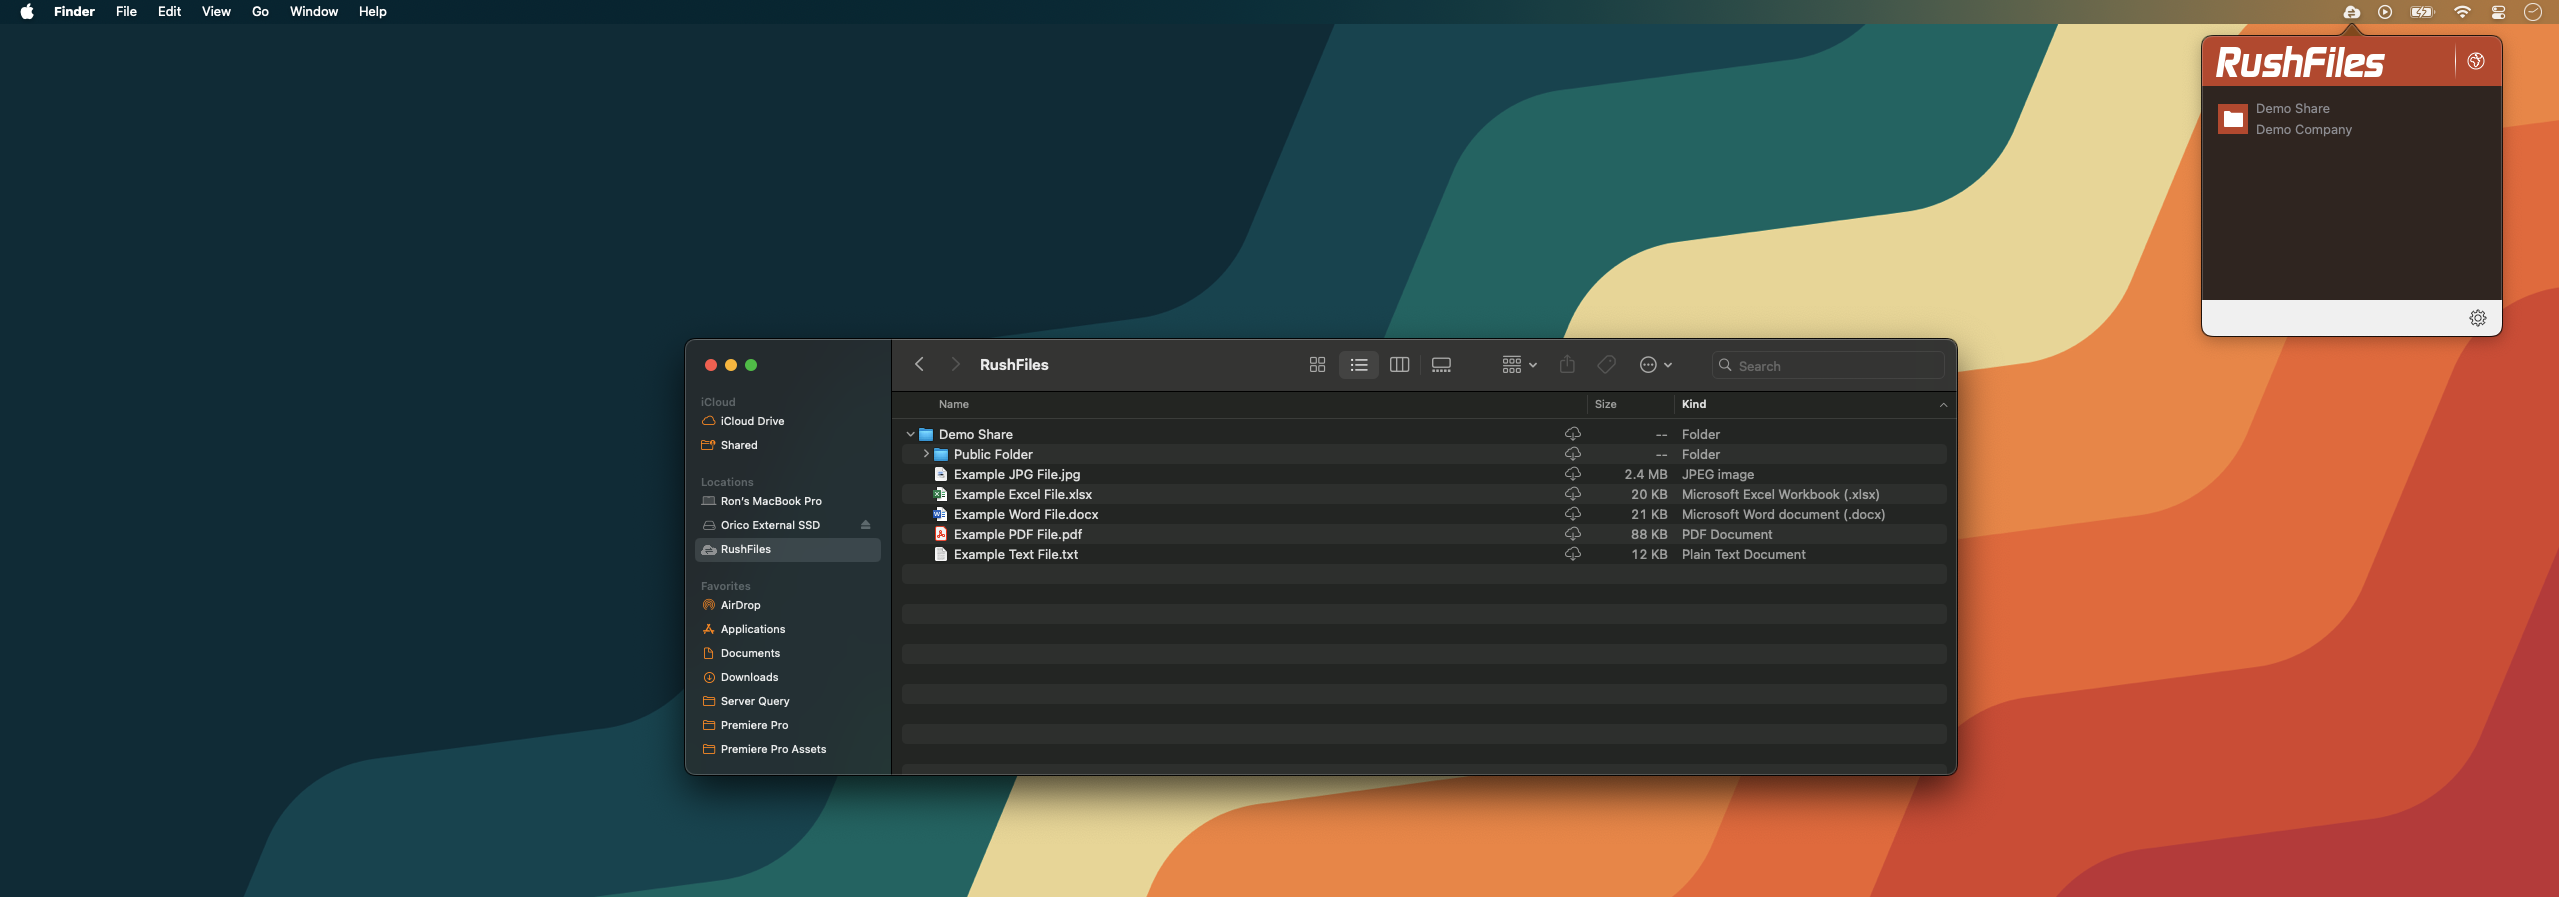The height and width of the screenshot is (897, 2559).
Task: Open the RushFiles cloud icon in the menu bar
Action: tap(2352, 12)
